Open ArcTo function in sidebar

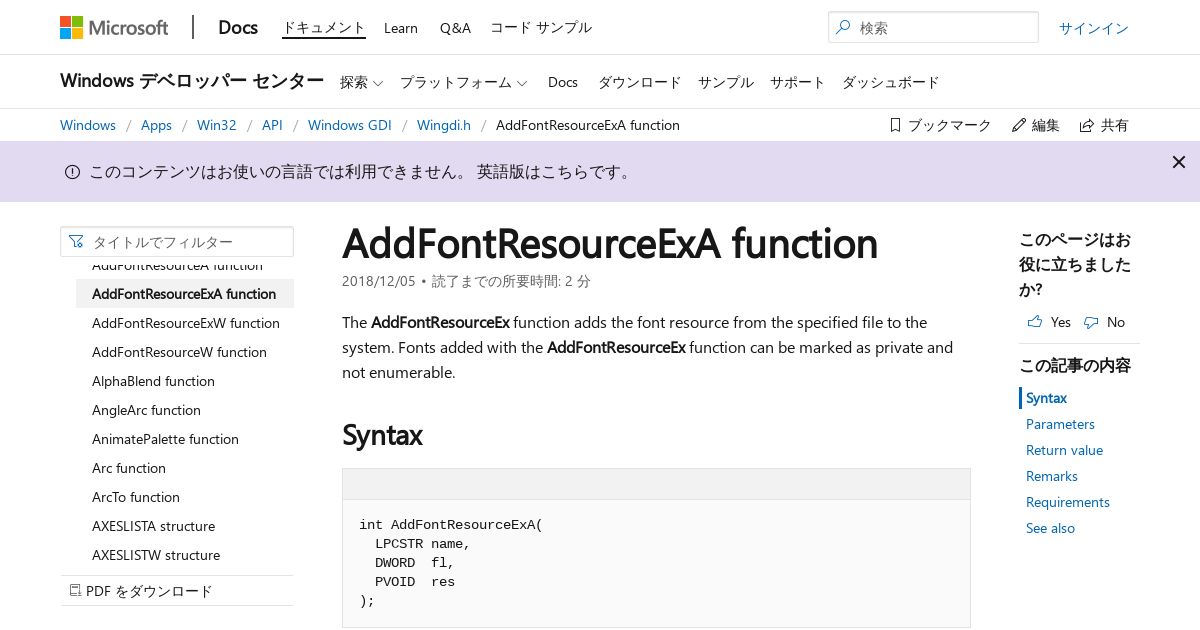[x=136, y=497]
